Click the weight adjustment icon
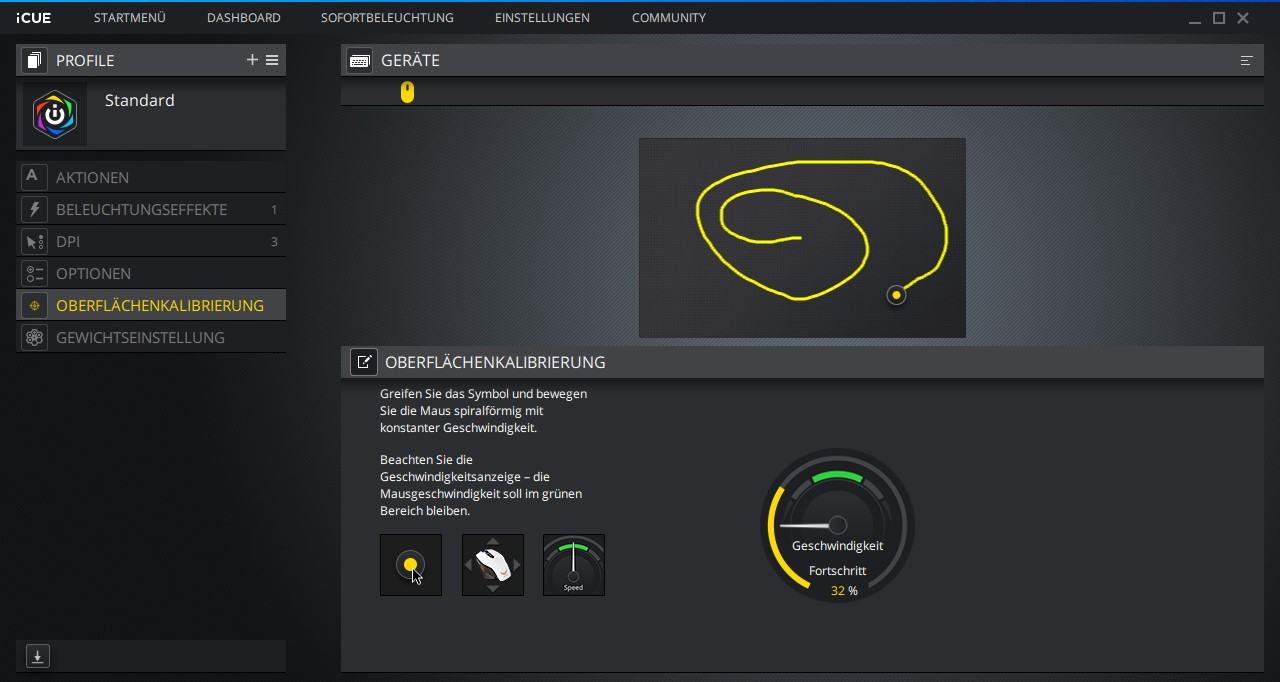Screen dimensions: 1280x682 point(34,337)
